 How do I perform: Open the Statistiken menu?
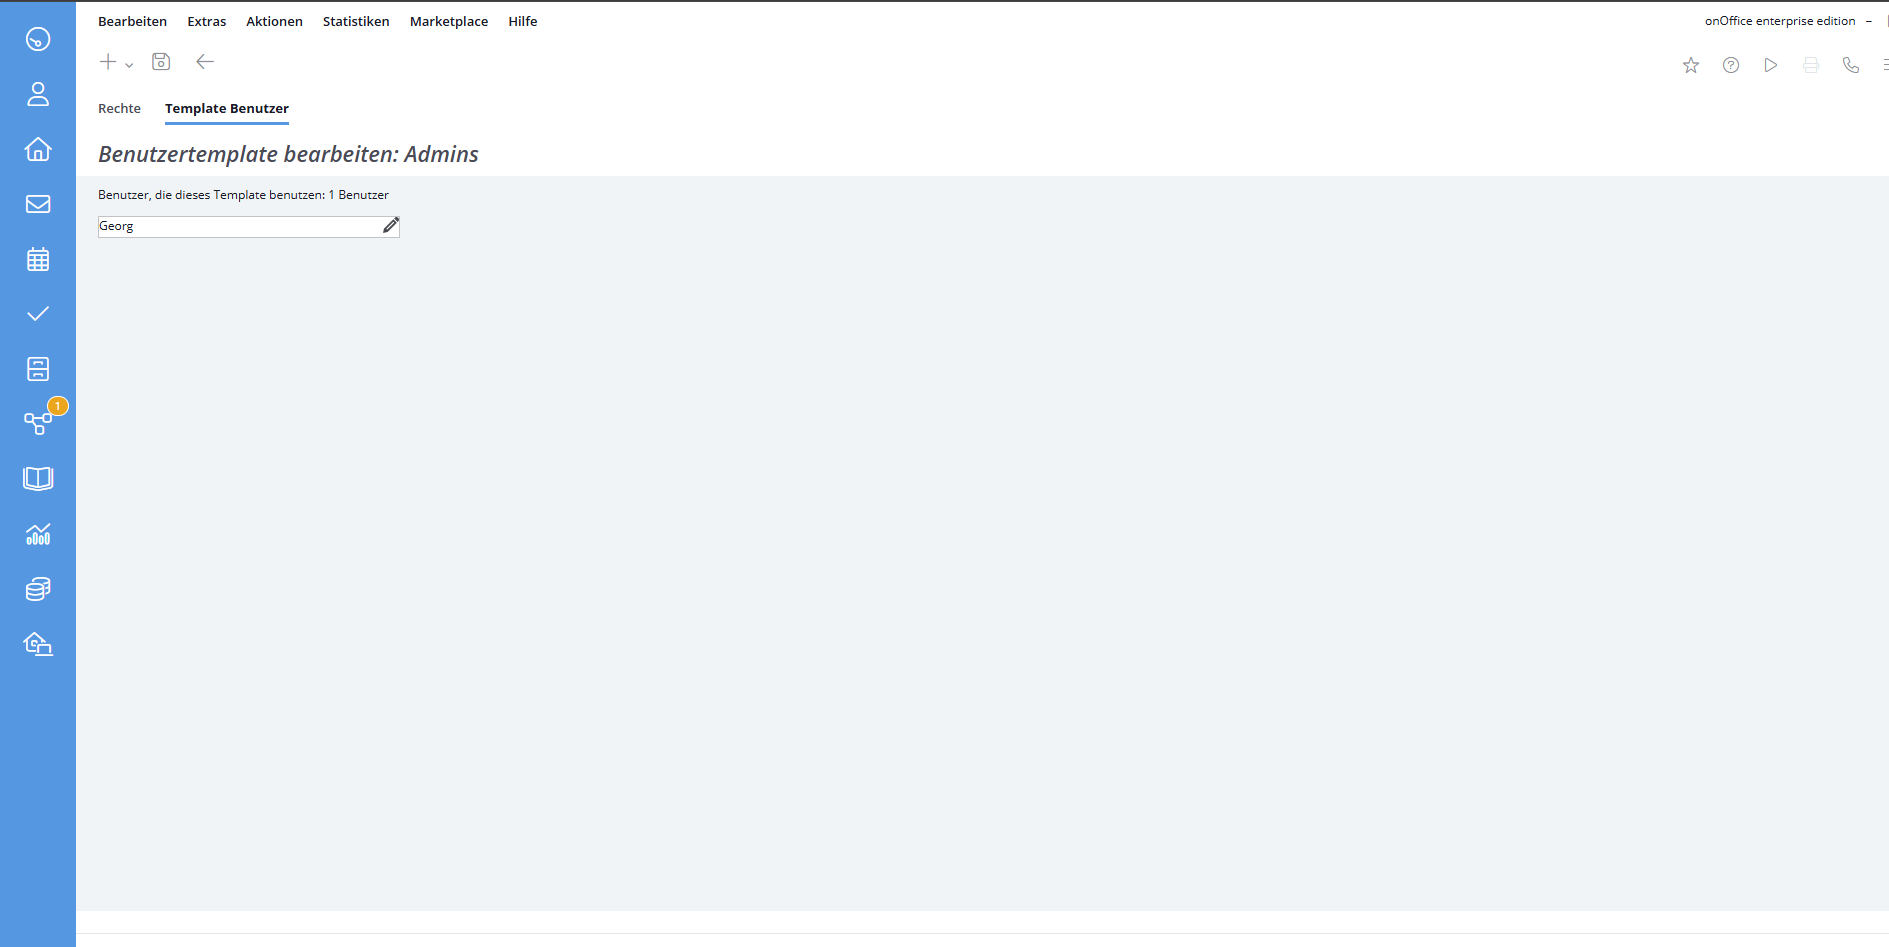356,21
